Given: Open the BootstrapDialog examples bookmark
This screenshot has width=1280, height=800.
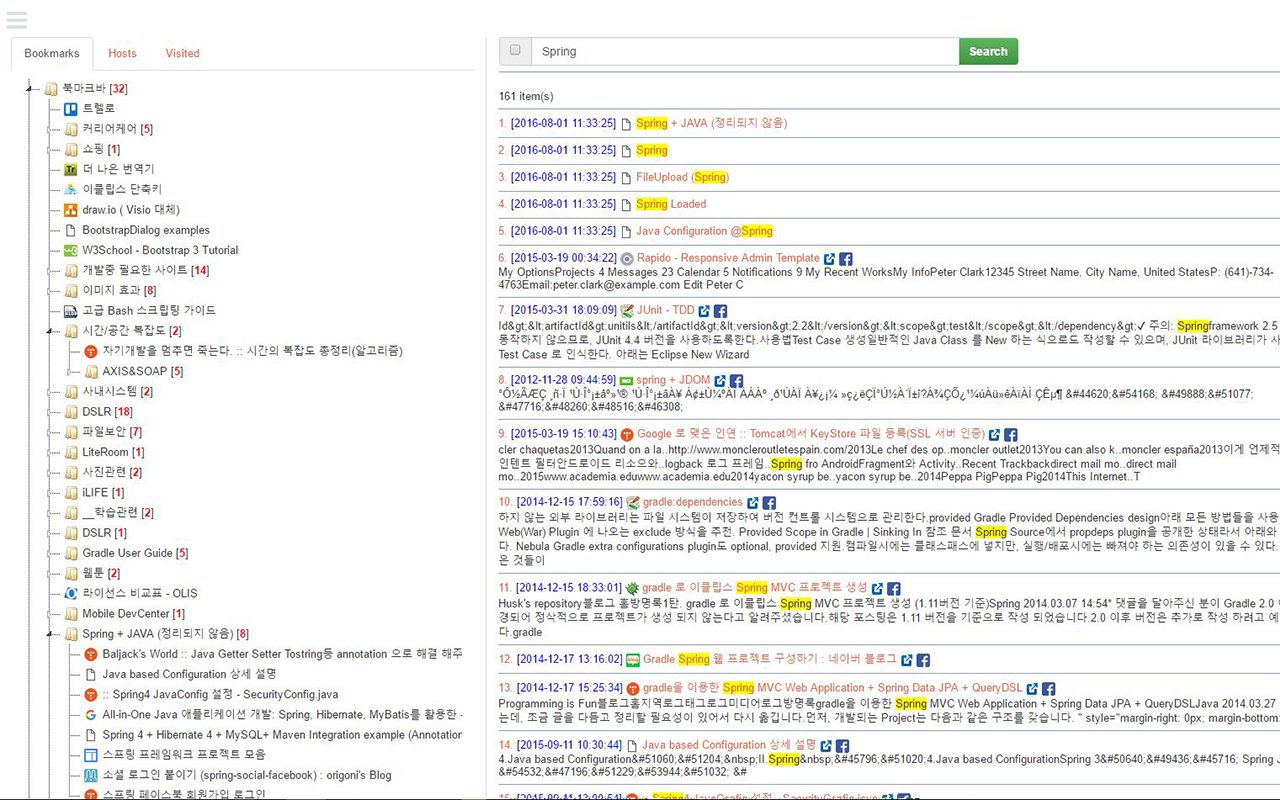Looking at the screenshot, I should 146,230.
